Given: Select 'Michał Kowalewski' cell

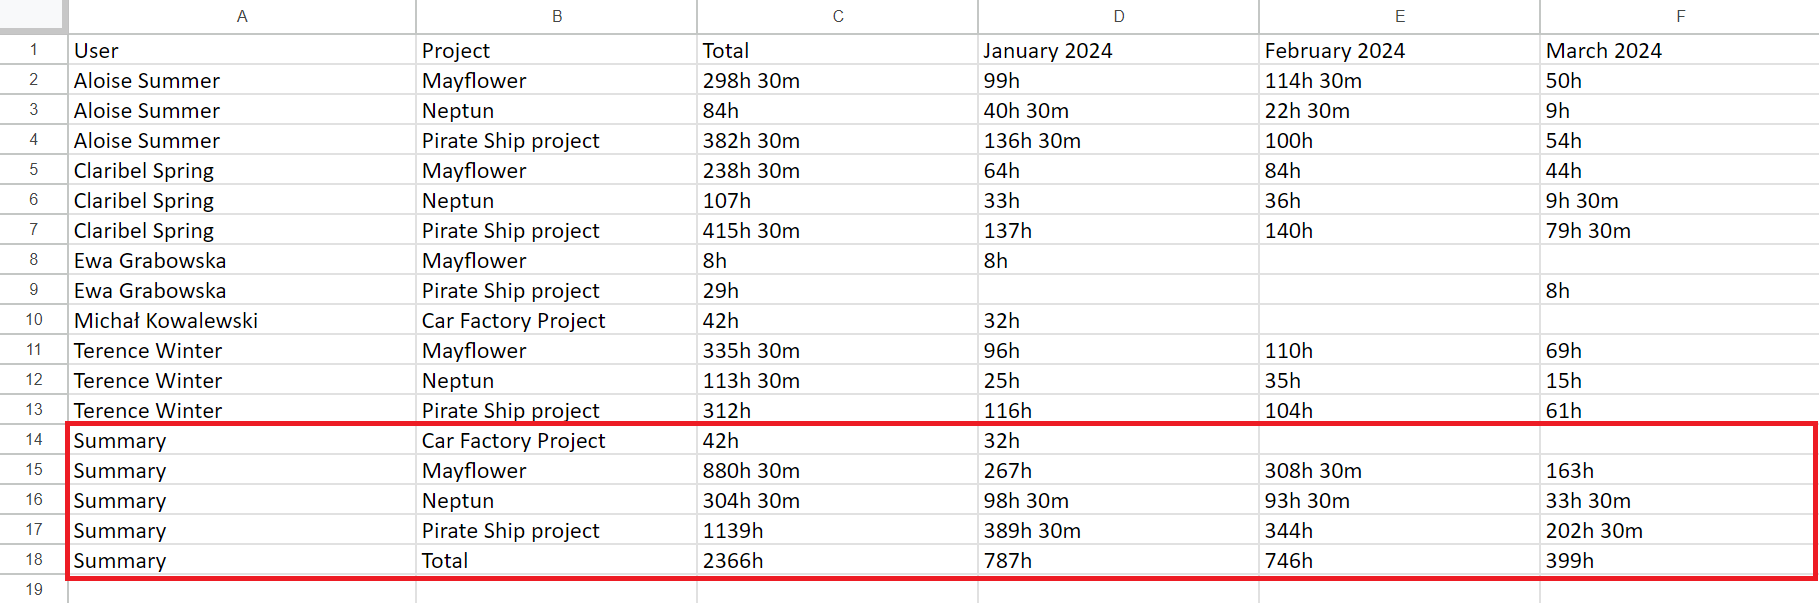Looking at the screenshot, I should click(242, 320).
